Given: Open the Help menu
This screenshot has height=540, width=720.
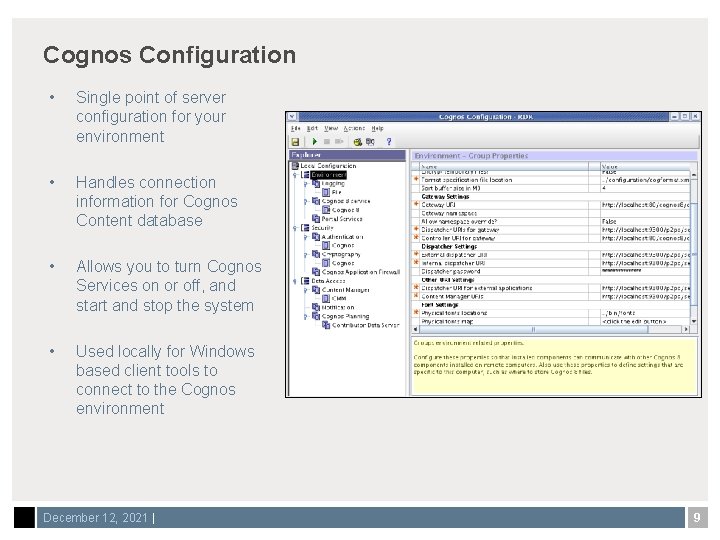Looking at the screenshot, I should 377,129.
